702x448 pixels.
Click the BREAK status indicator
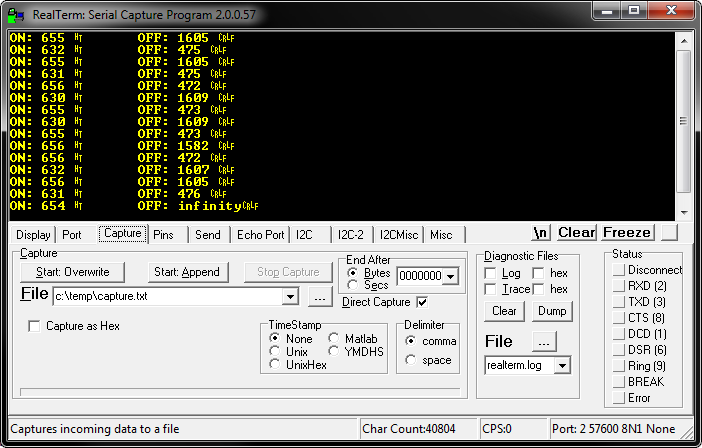619,382
